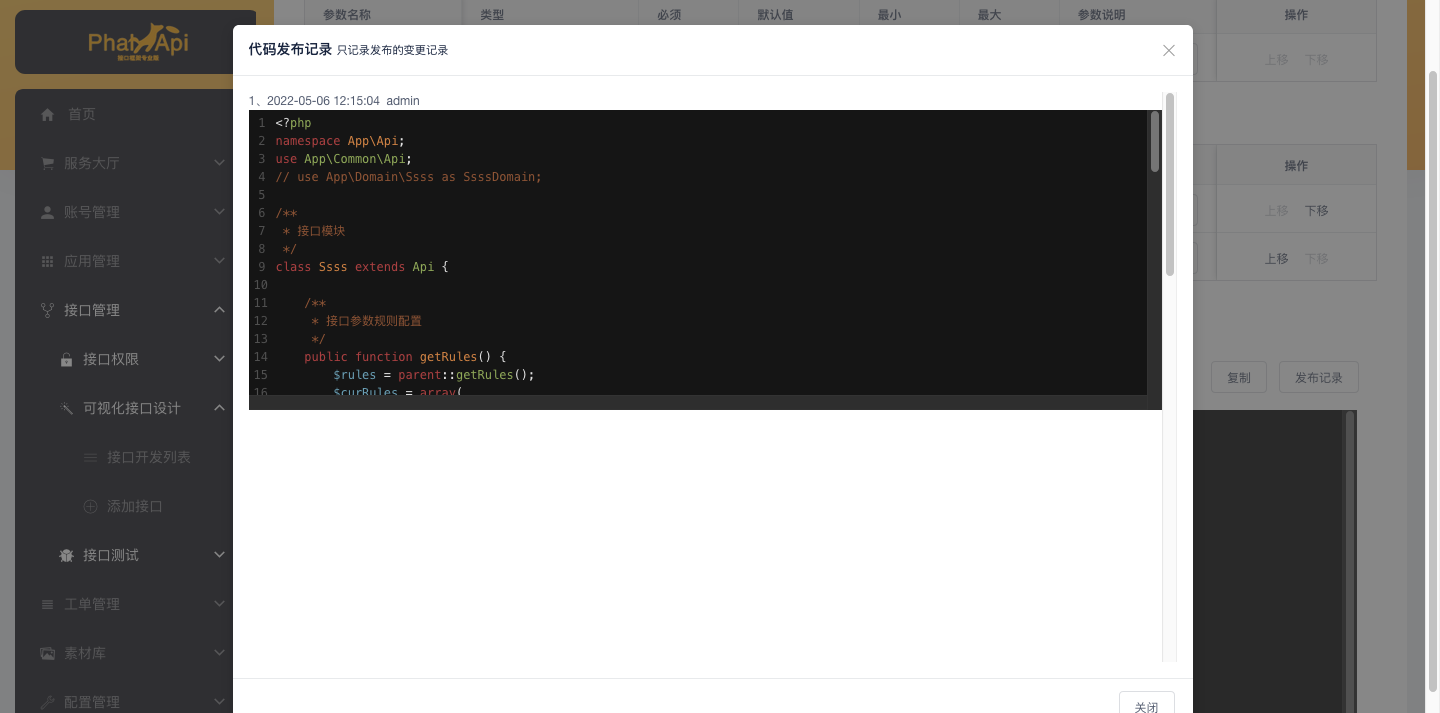1440x713 pixels.
Task: Expand the 接口测试 submenu chevron
Action: [220, 555]
